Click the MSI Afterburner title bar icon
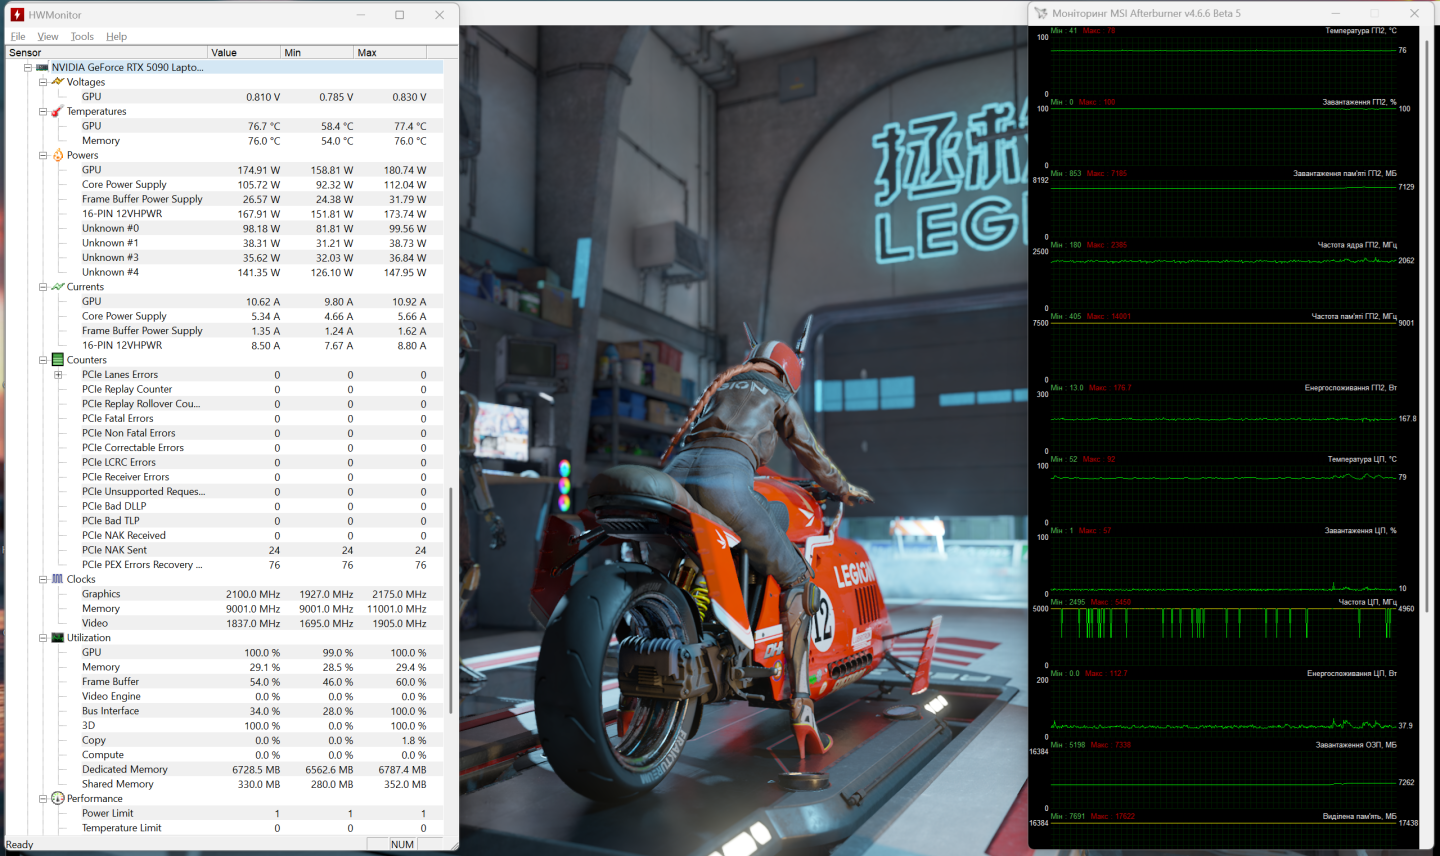The width and height of the screenshot is (1440, 856). [x=1041, y=13]
